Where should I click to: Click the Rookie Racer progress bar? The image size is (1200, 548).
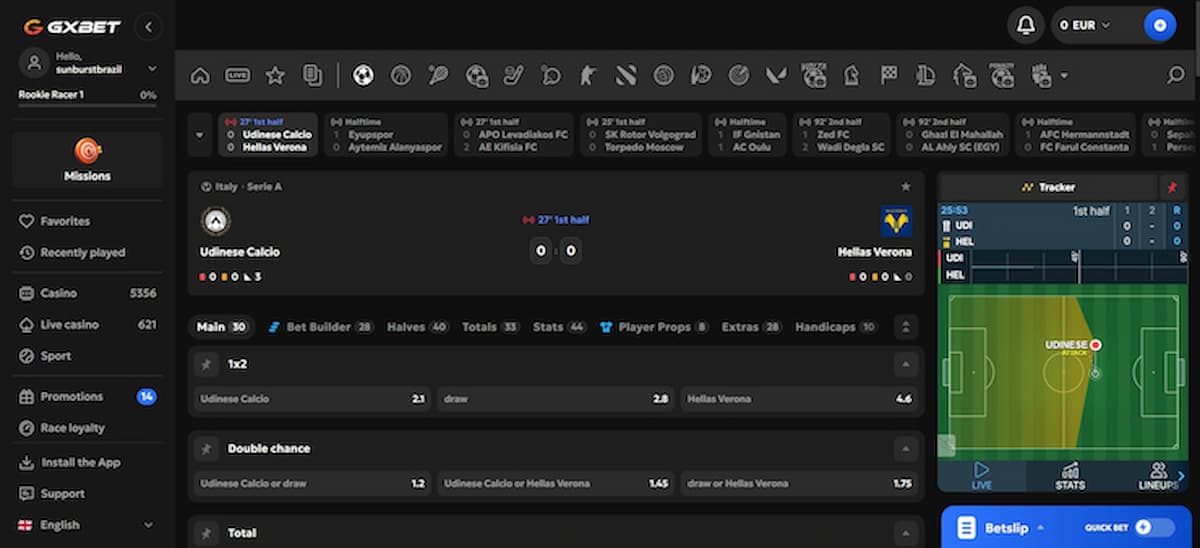[x=88, y=104]
